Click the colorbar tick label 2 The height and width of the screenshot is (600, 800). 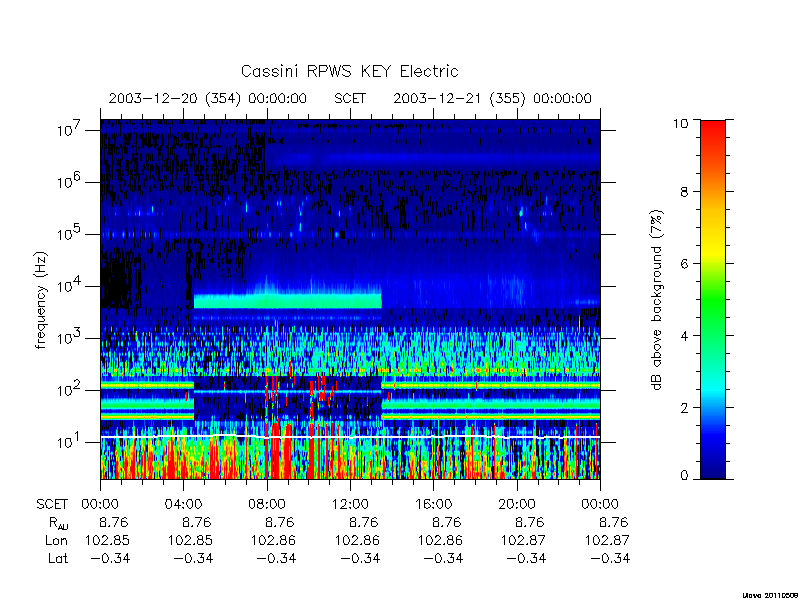(684, 408)
